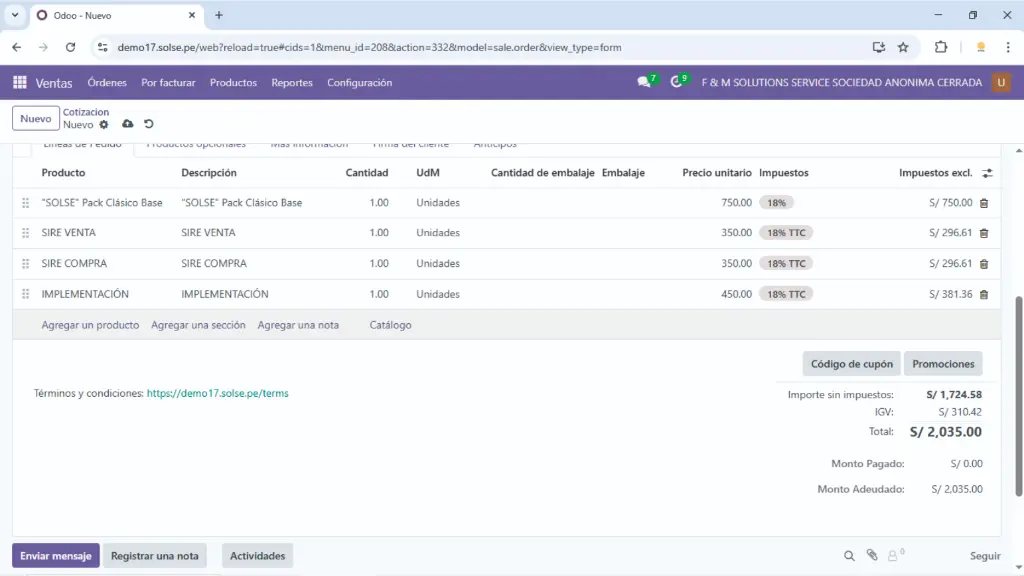
Task: Click Agregar un producto link
Action: tap(90, 325)
